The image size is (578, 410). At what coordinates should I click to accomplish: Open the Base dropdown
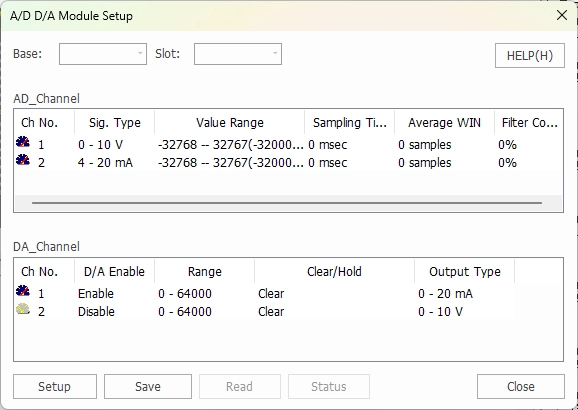[x=103, y=54]
